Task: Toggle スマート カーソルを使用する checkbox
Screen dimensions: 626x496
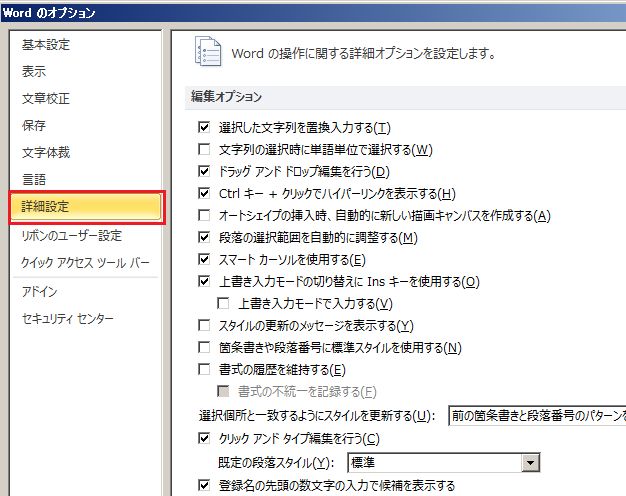Action: click(204, 259)
